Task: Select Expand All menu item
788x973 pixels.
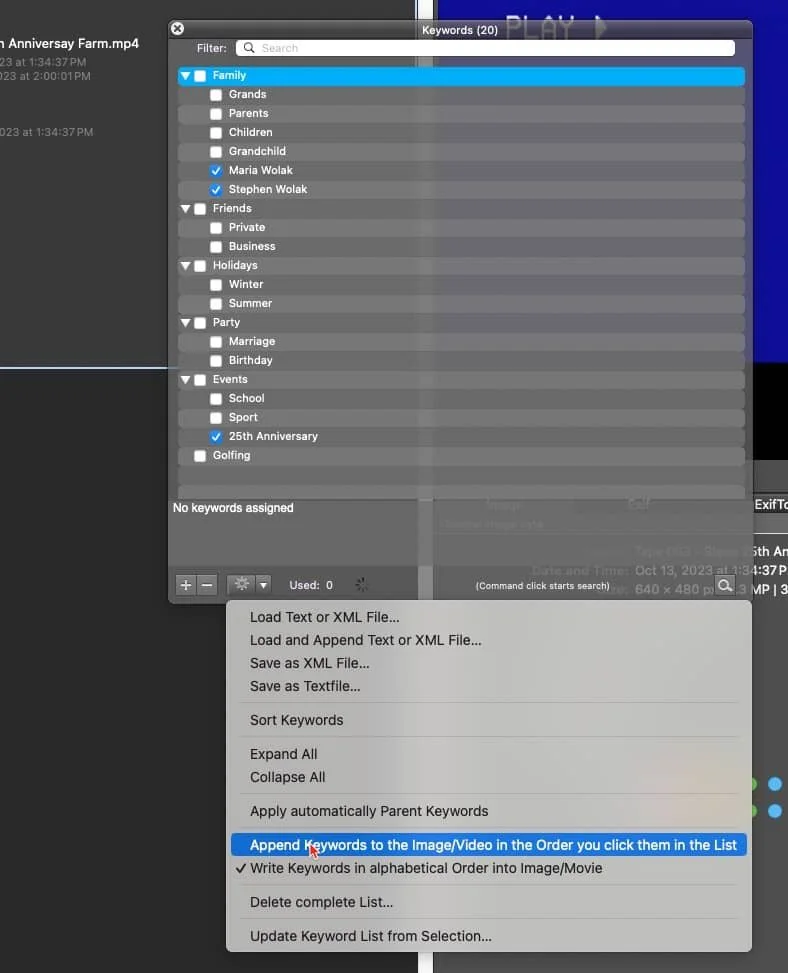Action: tap(489, 754)
